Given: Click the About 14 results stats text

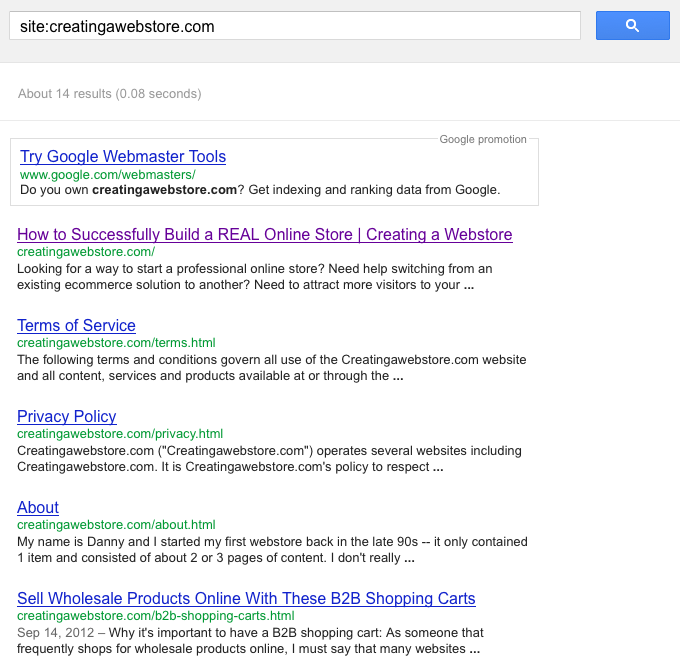Looking at the screenshot, I should (x=110, y=94).
